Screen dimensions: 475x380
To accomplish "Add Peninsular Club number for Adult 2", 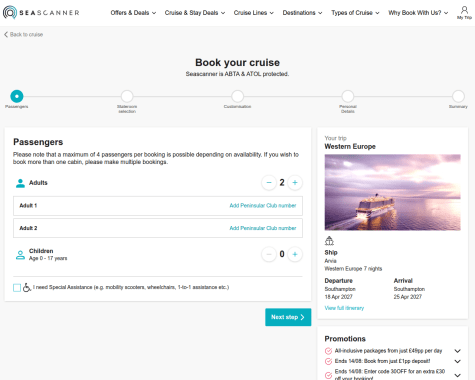I will (x=263, y=228).
